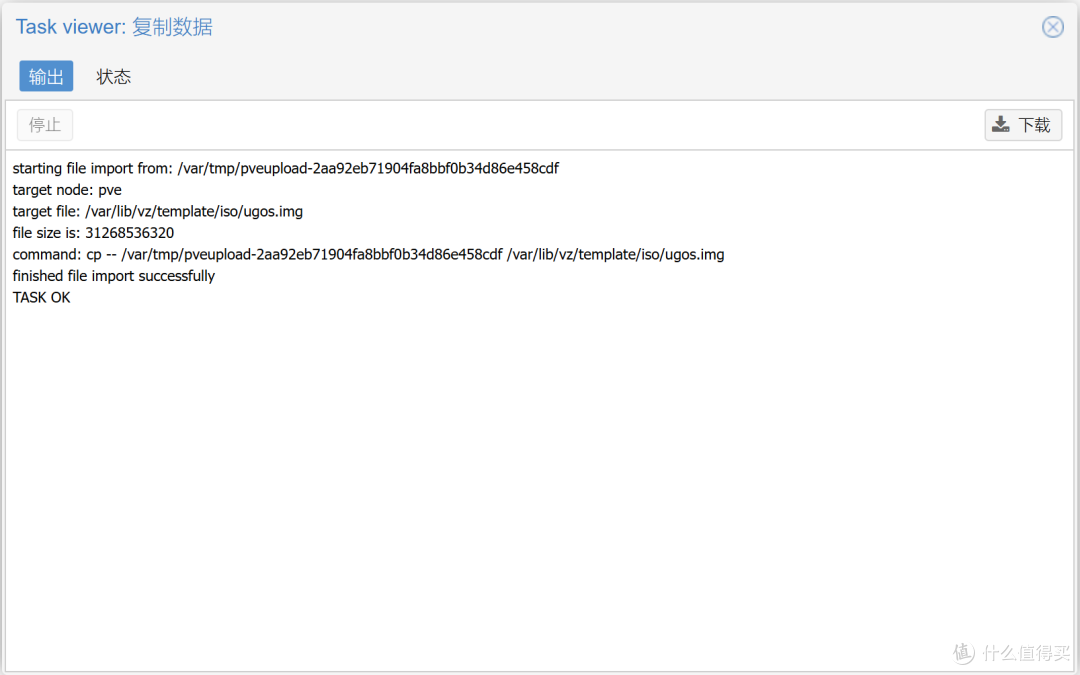The height and width of the screenshot is (675, 1080).
Task: Click the 下载 button label
Action: (x=1034, y=125)
